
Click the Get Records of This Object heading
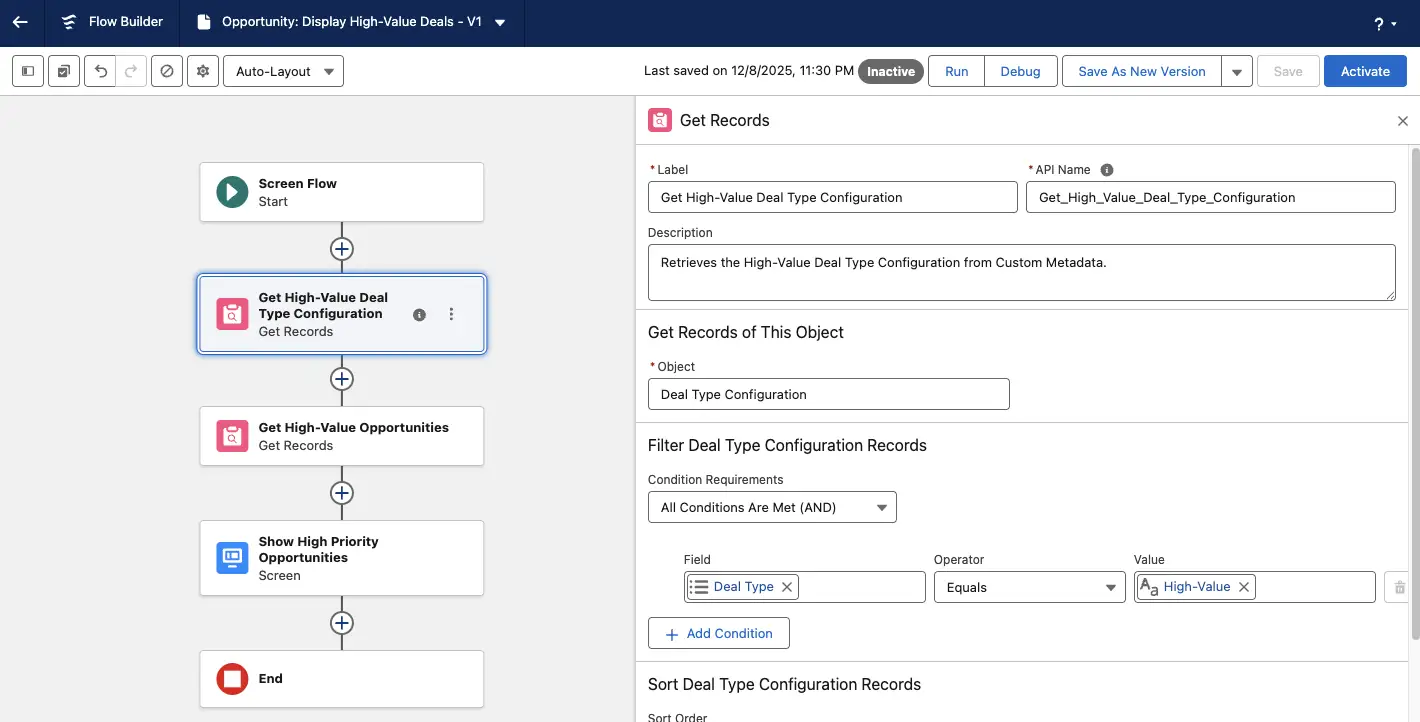746,333
